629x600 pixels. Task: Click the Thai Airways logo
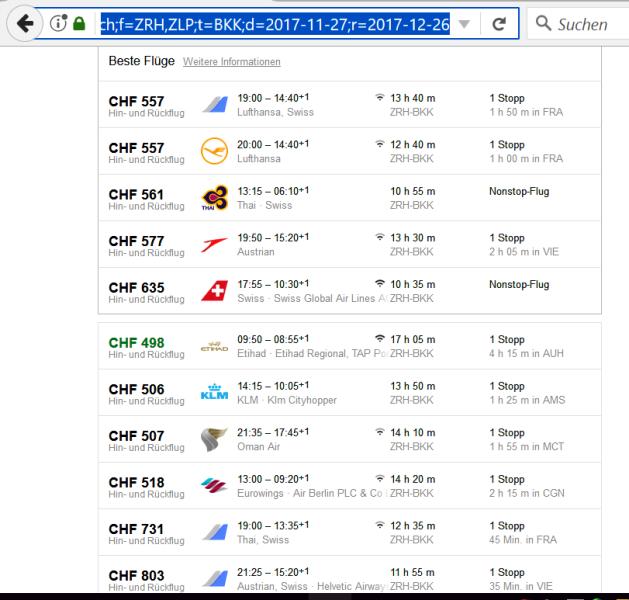click(215, 197)
